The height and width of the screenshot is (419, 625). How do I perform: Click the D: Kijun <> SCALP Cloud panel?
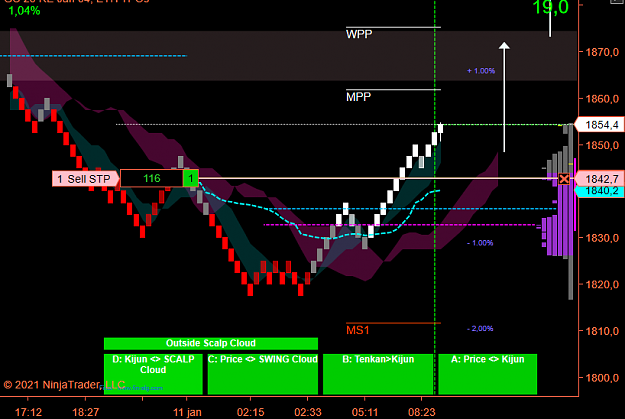153,374
